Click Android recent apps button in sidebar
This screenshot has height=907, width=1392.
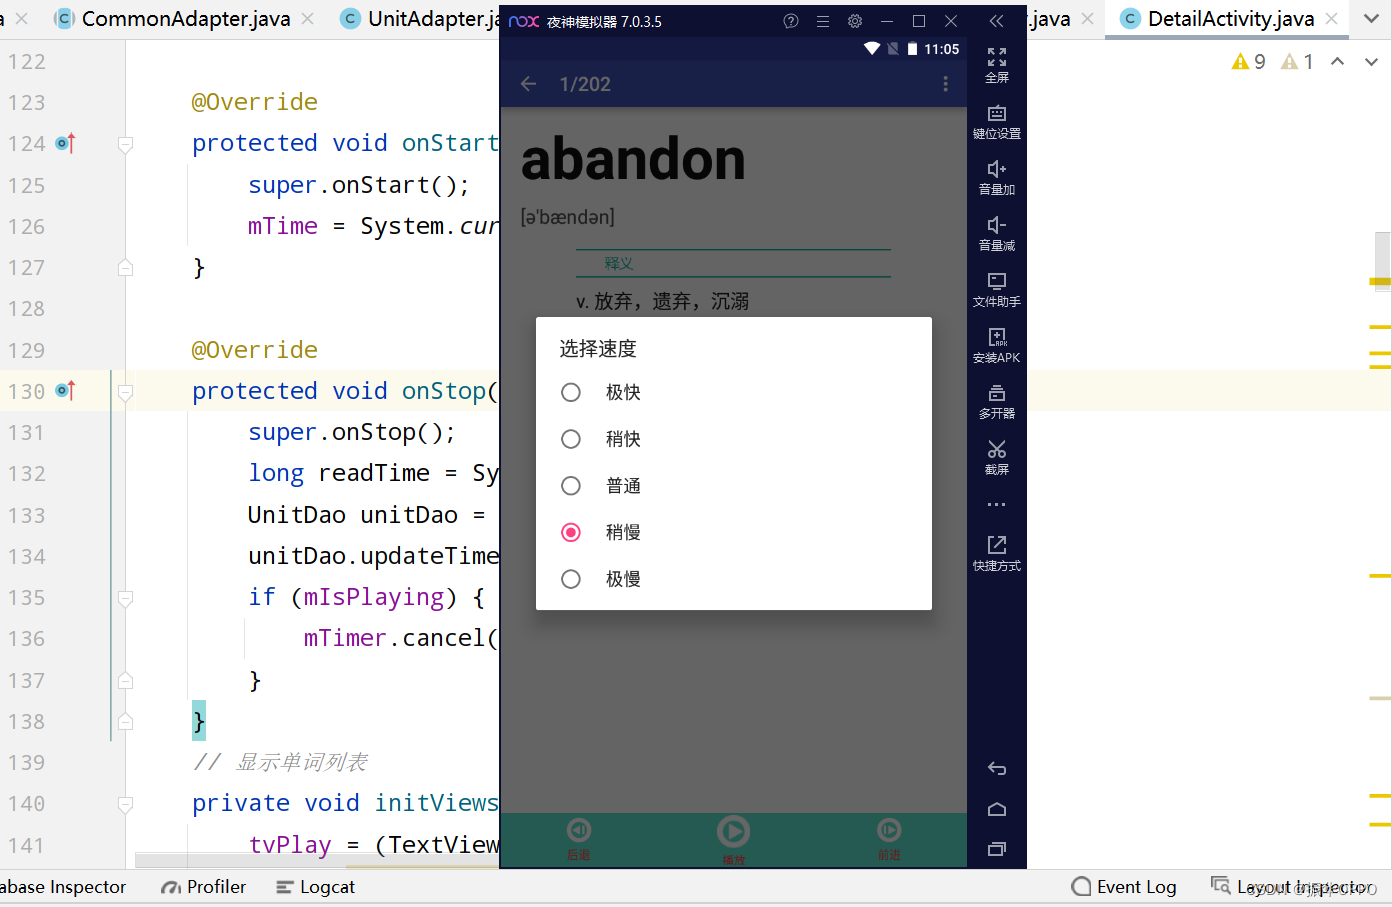(997, 849)
